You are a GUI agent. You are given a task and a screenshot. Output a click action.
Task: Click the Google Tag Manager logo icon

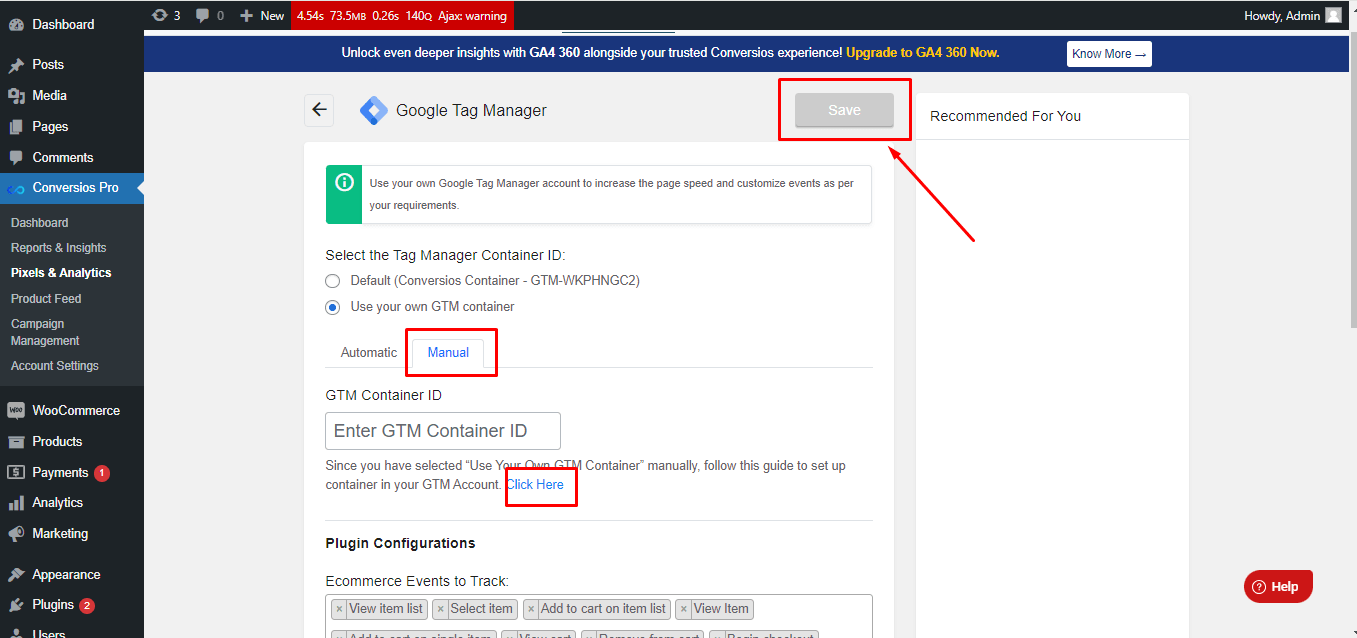(373, 110)
